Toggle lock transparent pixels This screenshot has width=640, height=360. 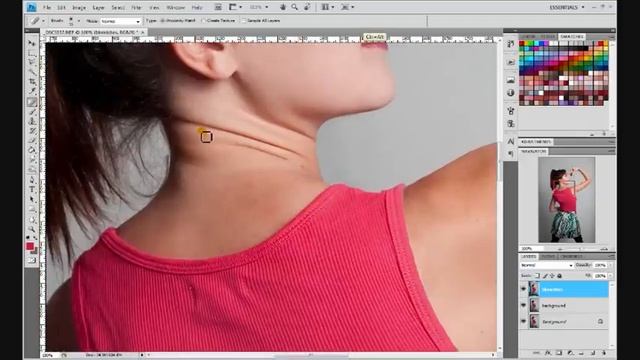(x=538, y=276)
